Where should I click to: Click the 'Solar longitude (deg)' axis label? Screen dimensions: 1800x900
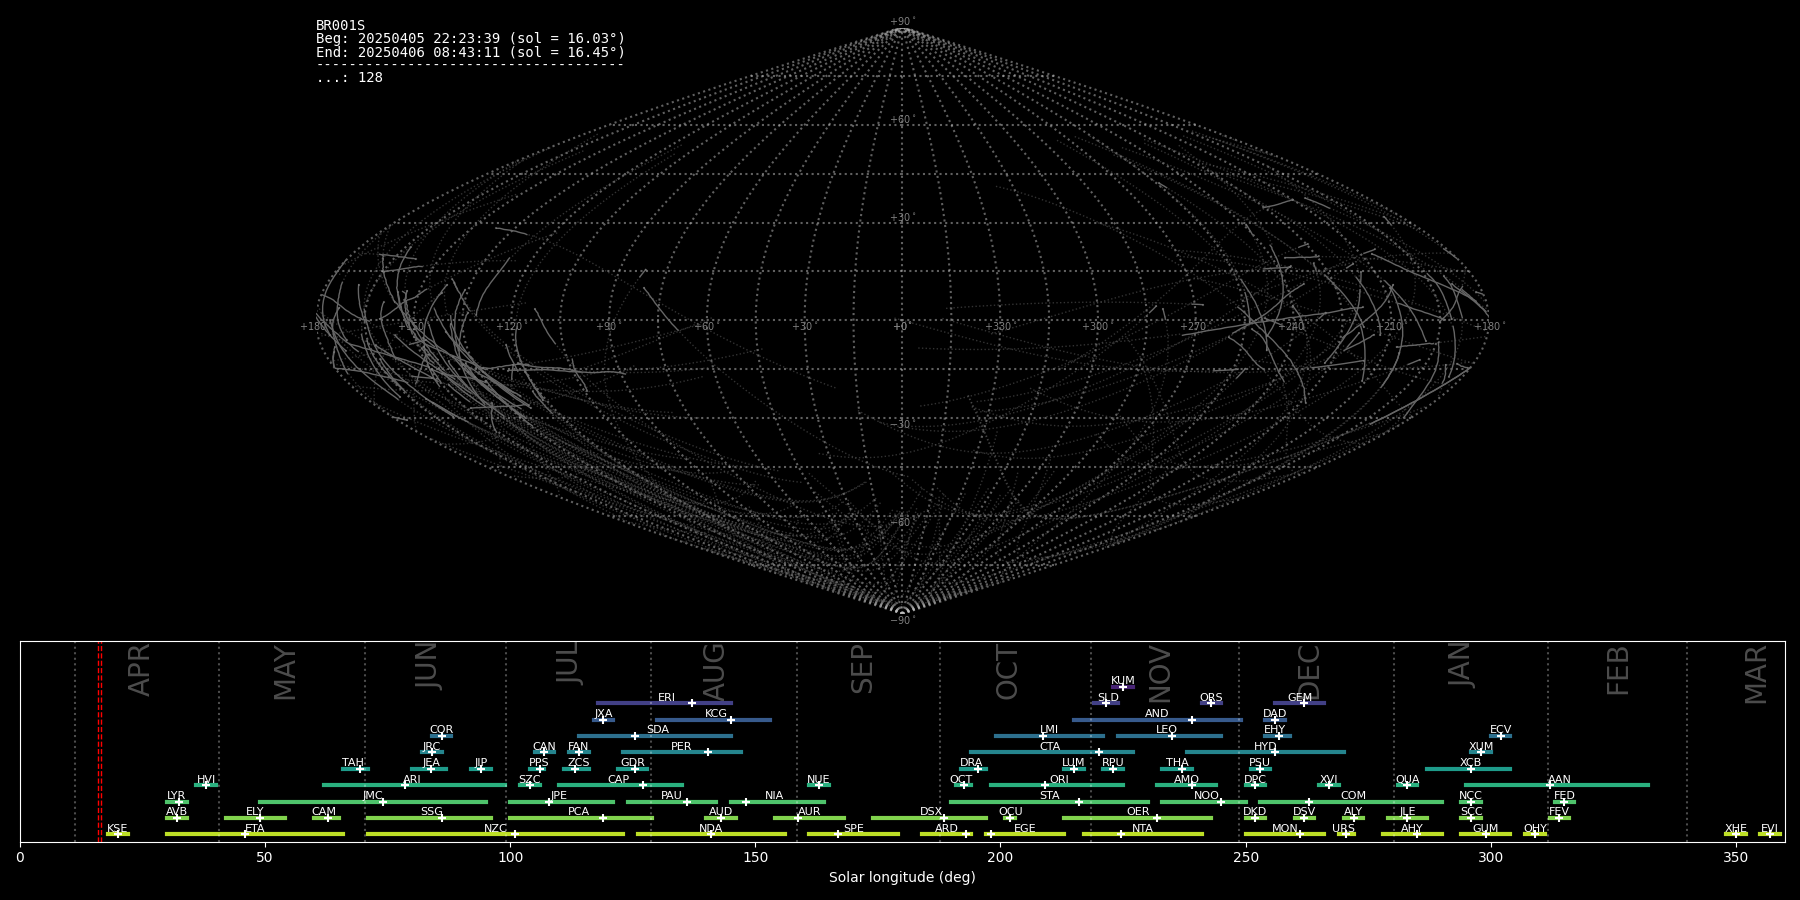pos(902,878)
